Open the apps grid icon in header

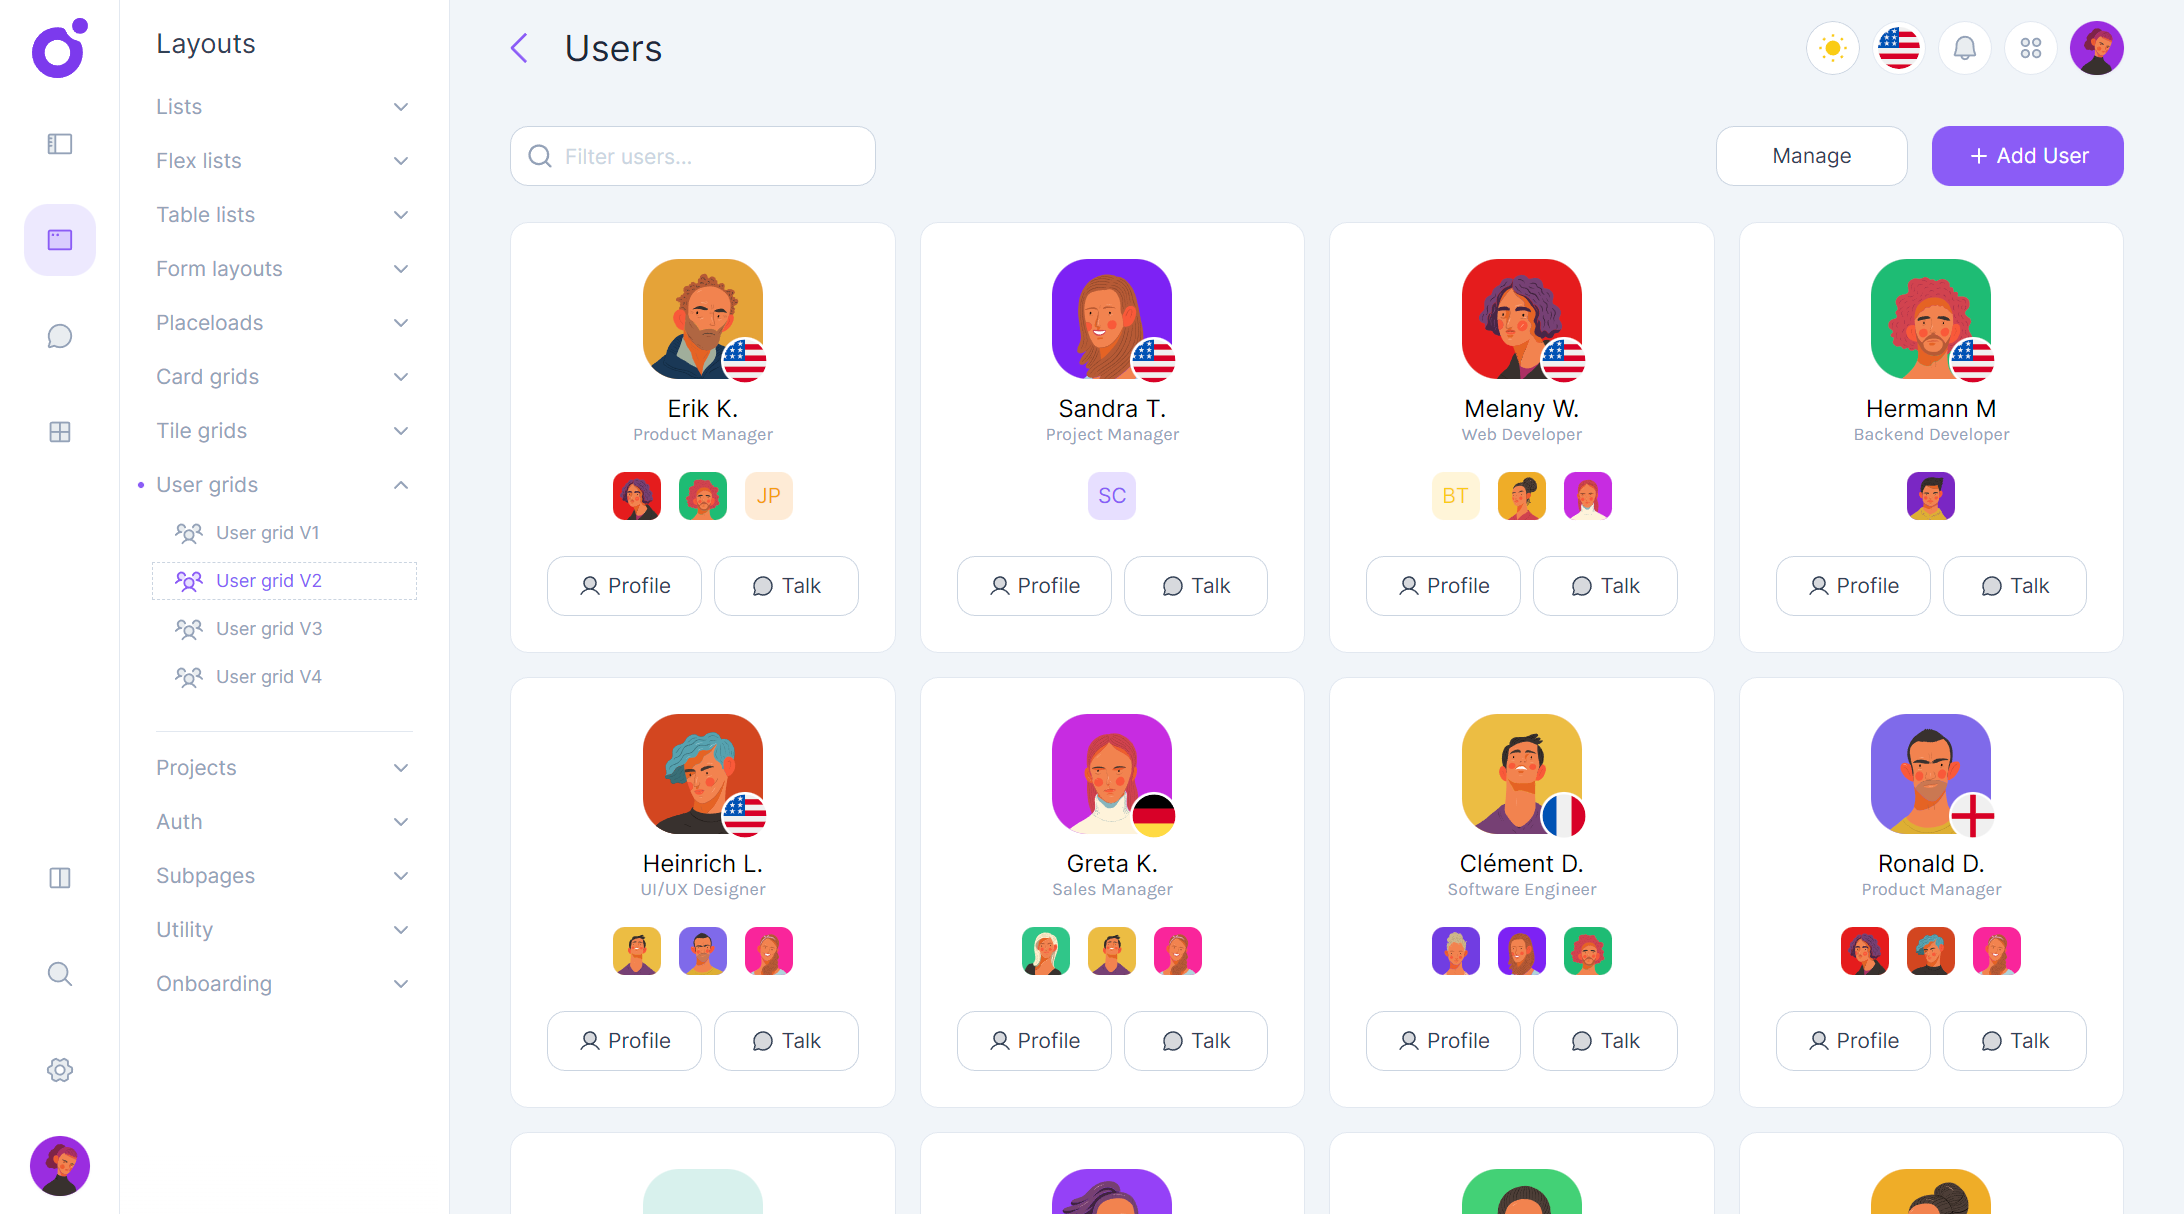2030,48
